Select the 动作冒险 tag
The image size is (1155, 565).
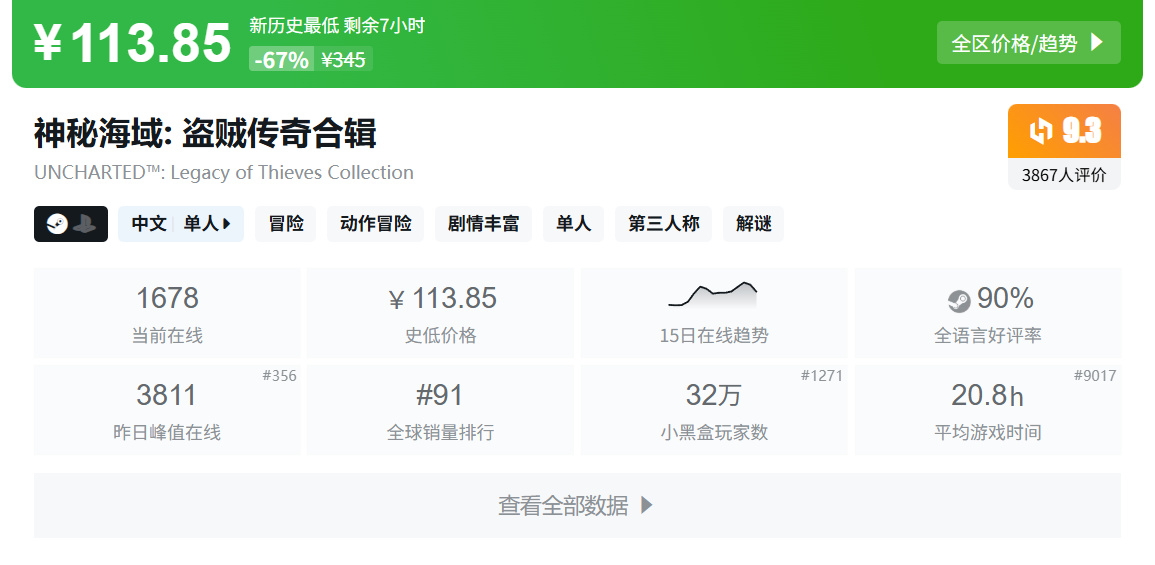(x=376, y=224)
